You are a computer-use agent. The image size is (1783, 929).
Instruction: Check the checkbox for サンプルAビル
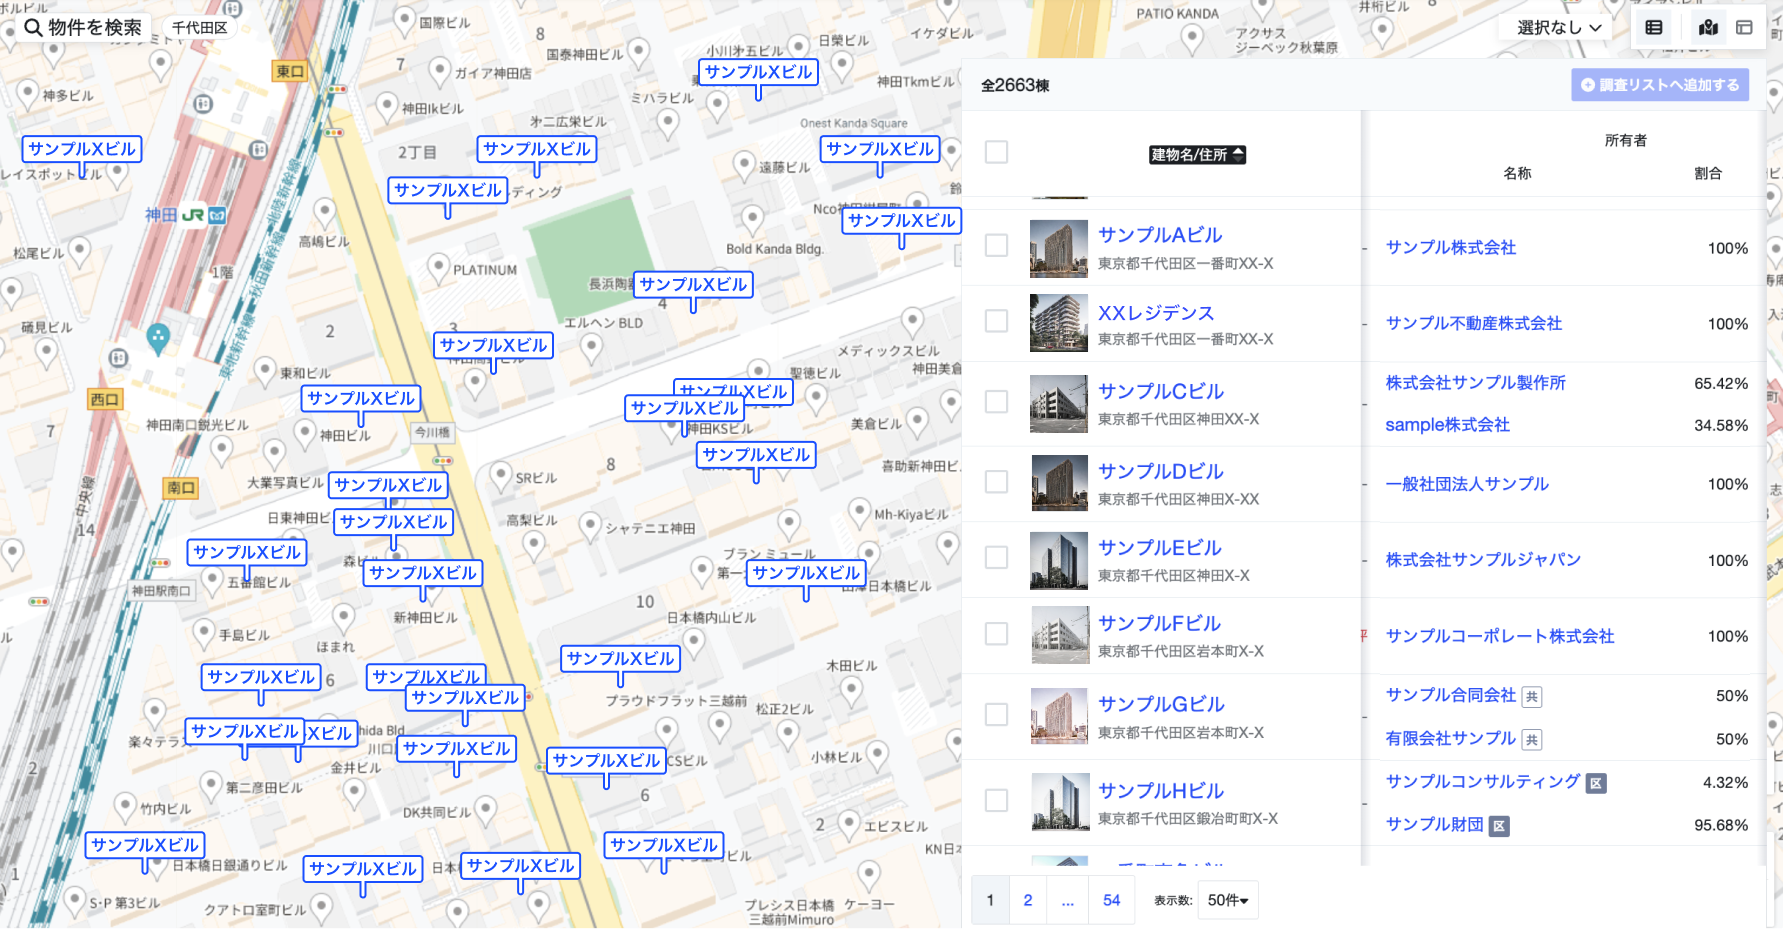[x=996, y=245]
